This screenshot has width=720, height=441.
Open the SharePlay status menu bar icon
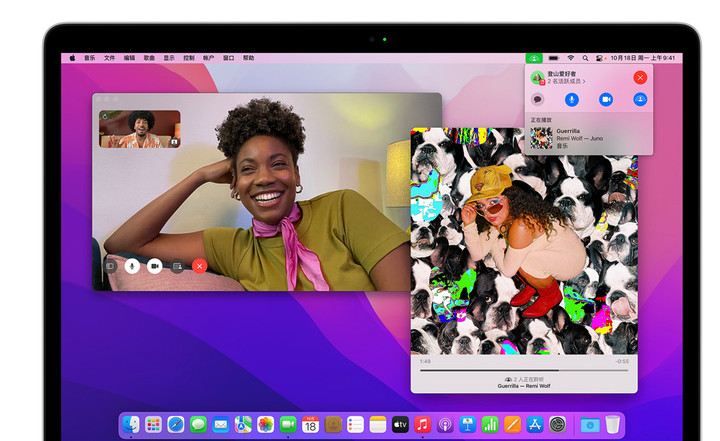click(536, 58)
